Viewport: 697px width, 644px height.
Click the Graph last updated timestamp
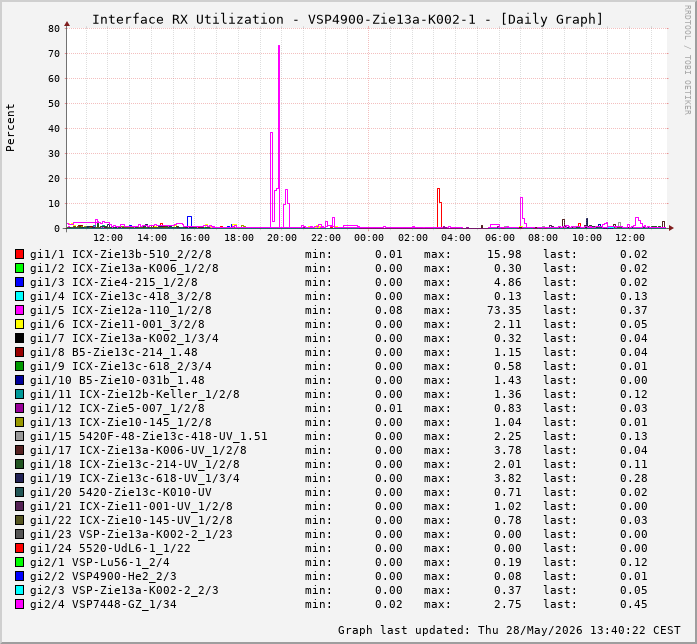coord(509,630)
